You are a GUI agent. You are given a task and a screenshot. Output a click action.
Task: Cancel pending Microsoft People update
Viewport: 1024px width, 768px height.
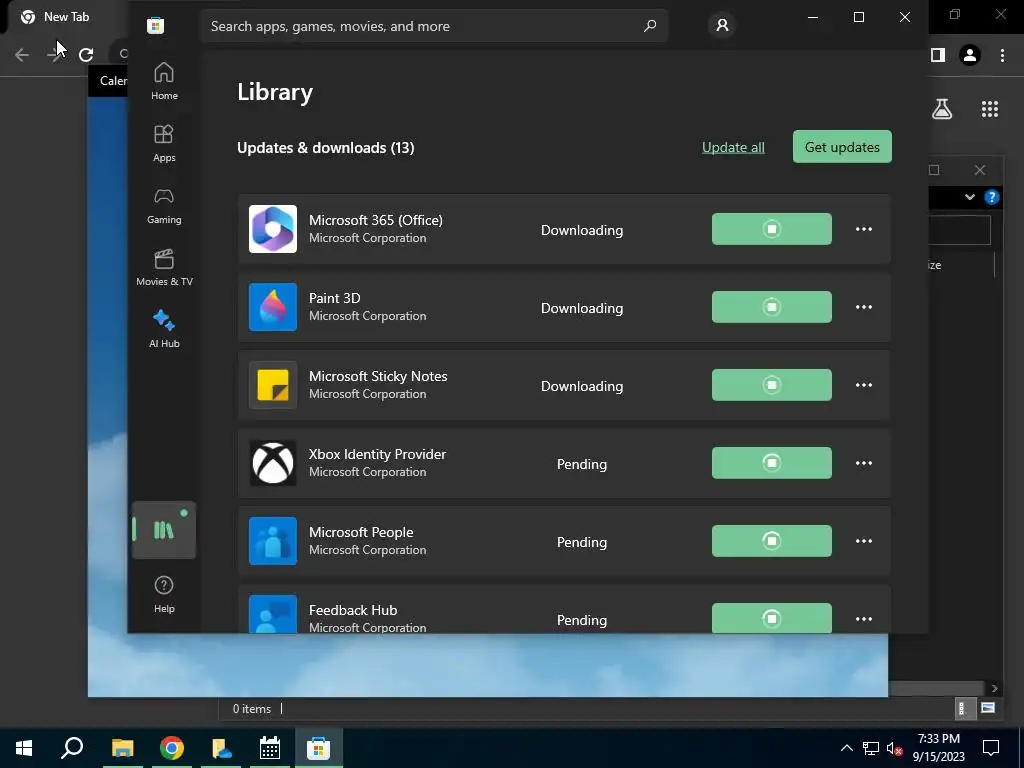pos(771,541)
